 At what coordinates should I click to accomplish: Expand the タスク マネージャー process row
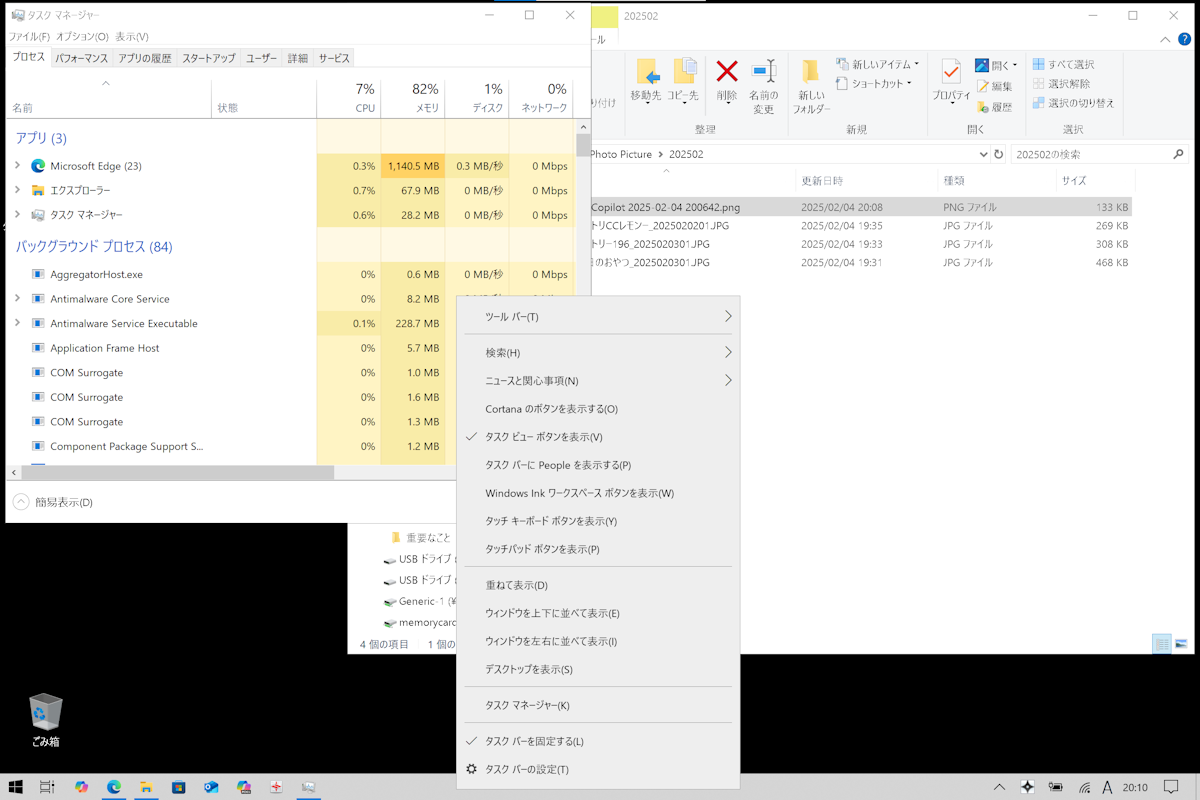coord(17,215)
